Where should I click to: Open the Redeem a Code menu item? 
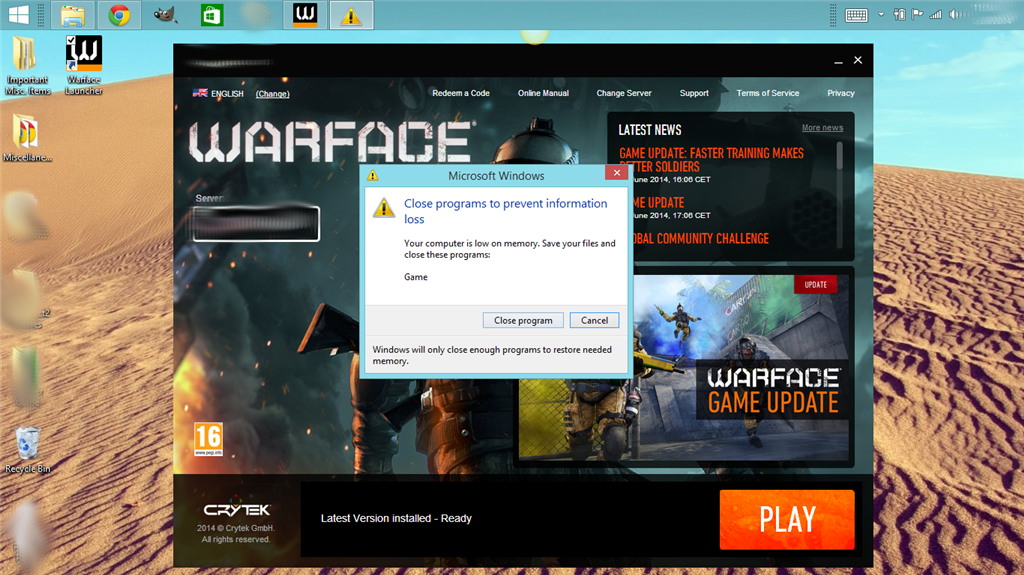point(460,93)
